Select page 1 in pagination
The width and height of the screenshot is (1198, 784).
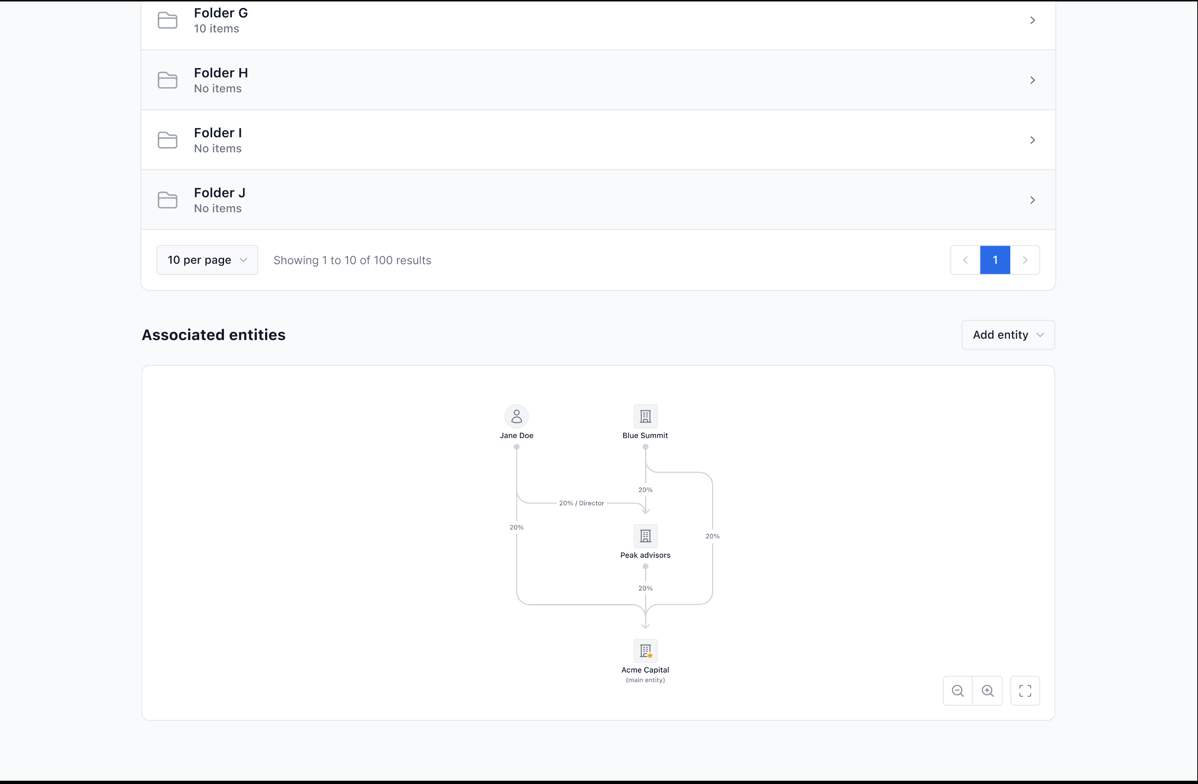pyautogui.click(x=995, y=260)
